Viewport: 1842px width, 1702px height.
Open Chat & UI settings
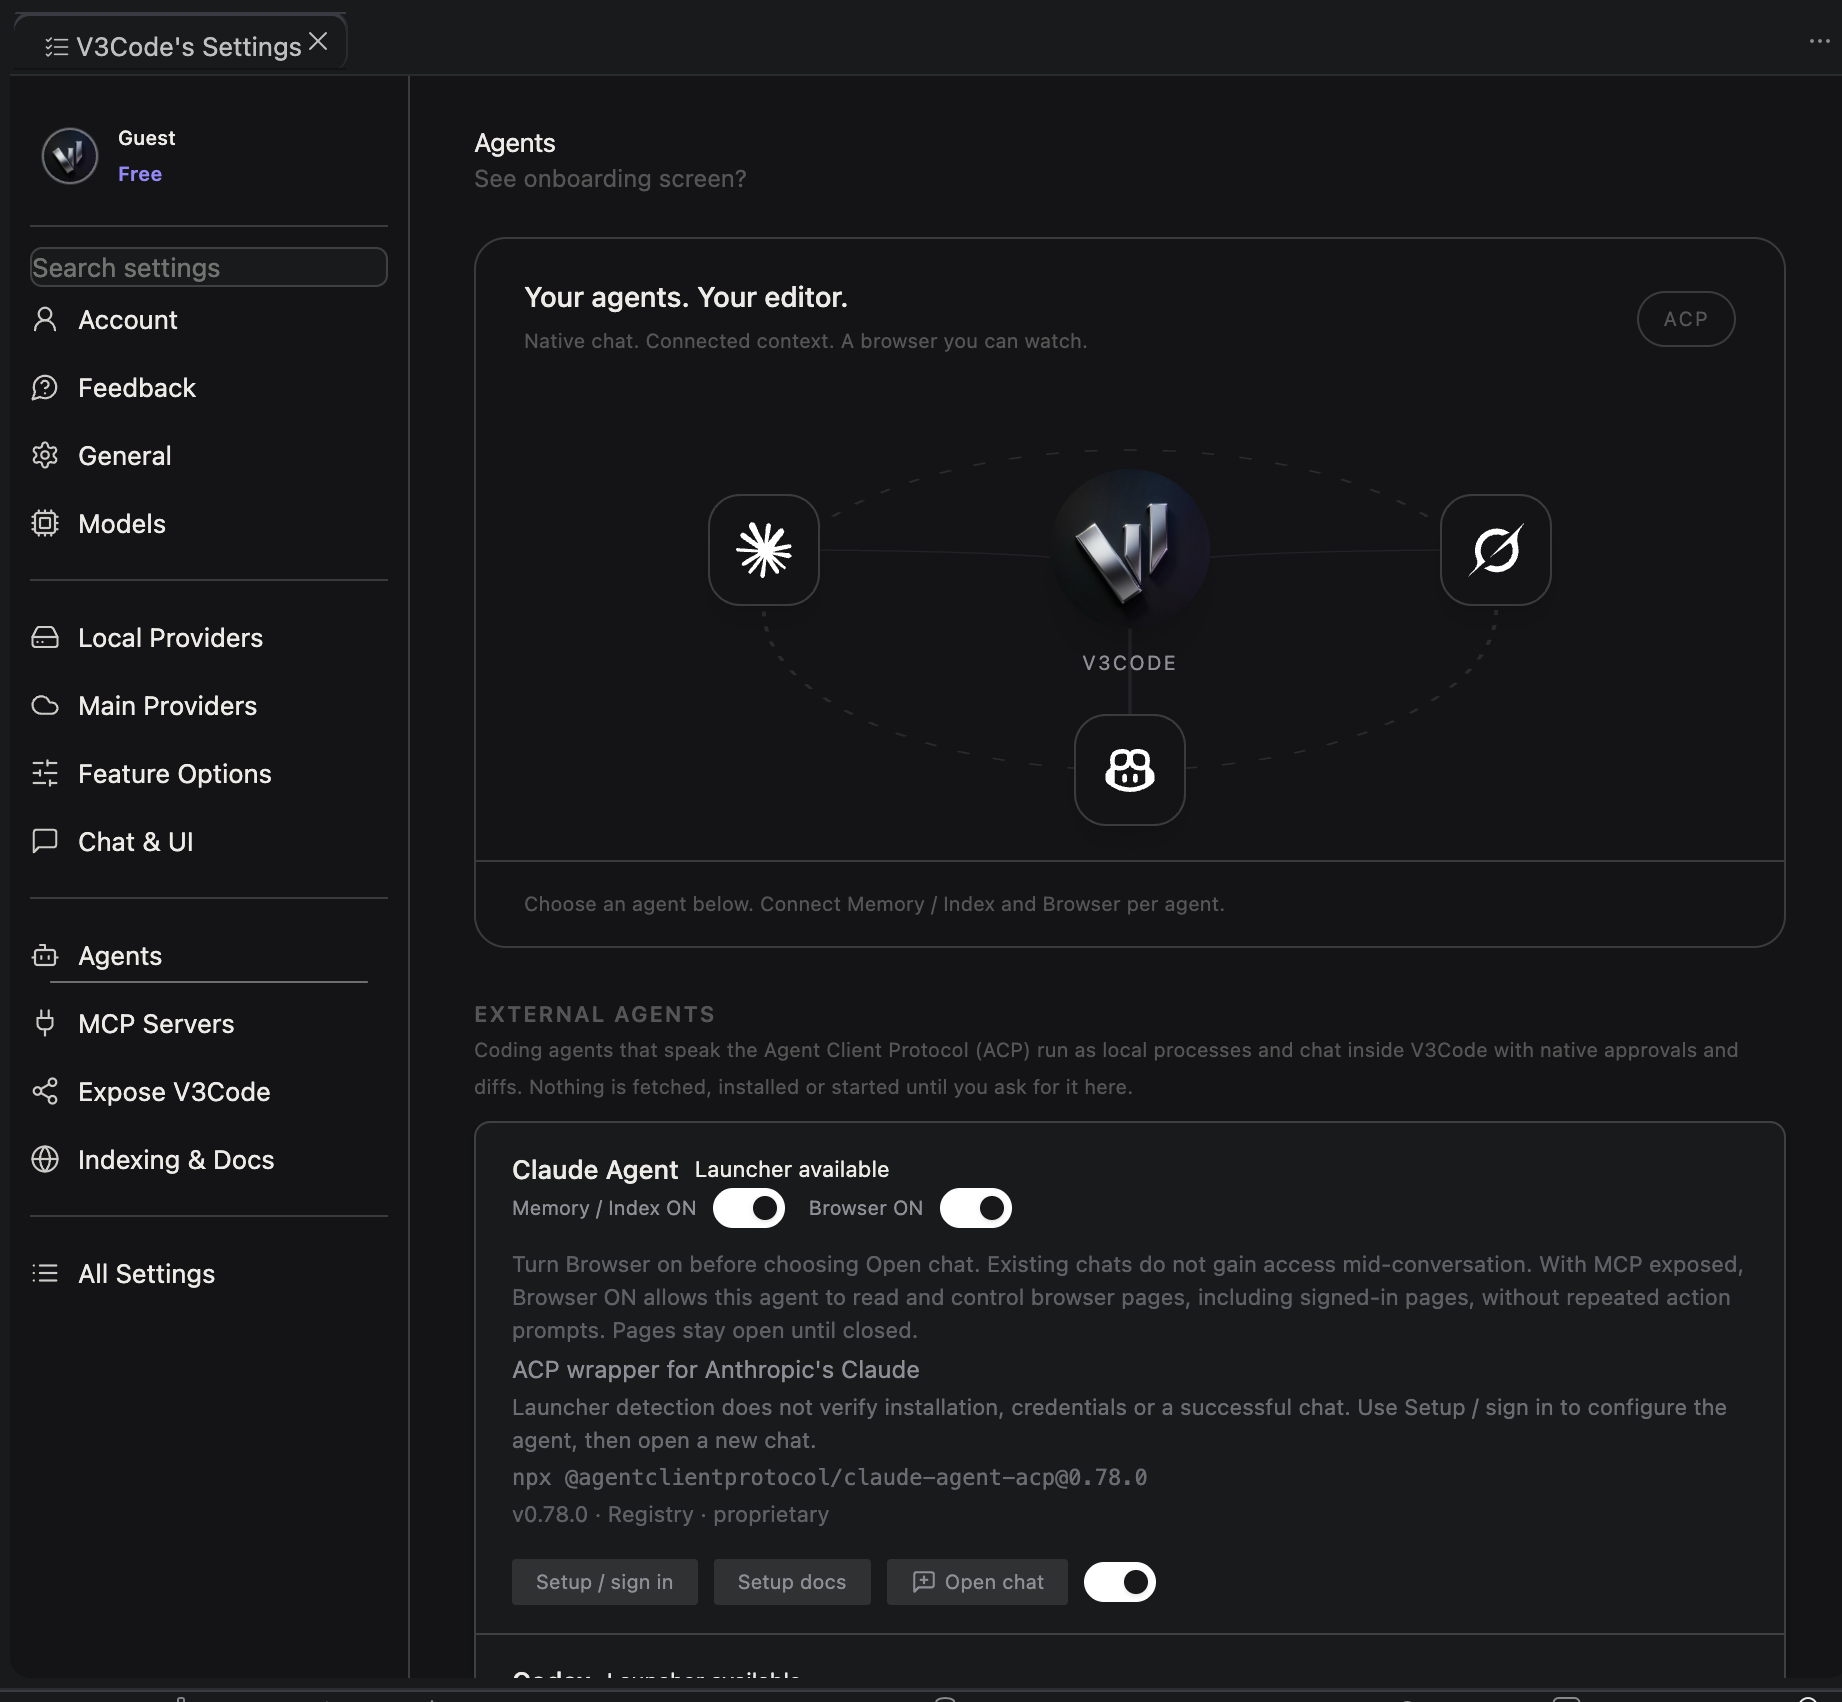point(209,842)
